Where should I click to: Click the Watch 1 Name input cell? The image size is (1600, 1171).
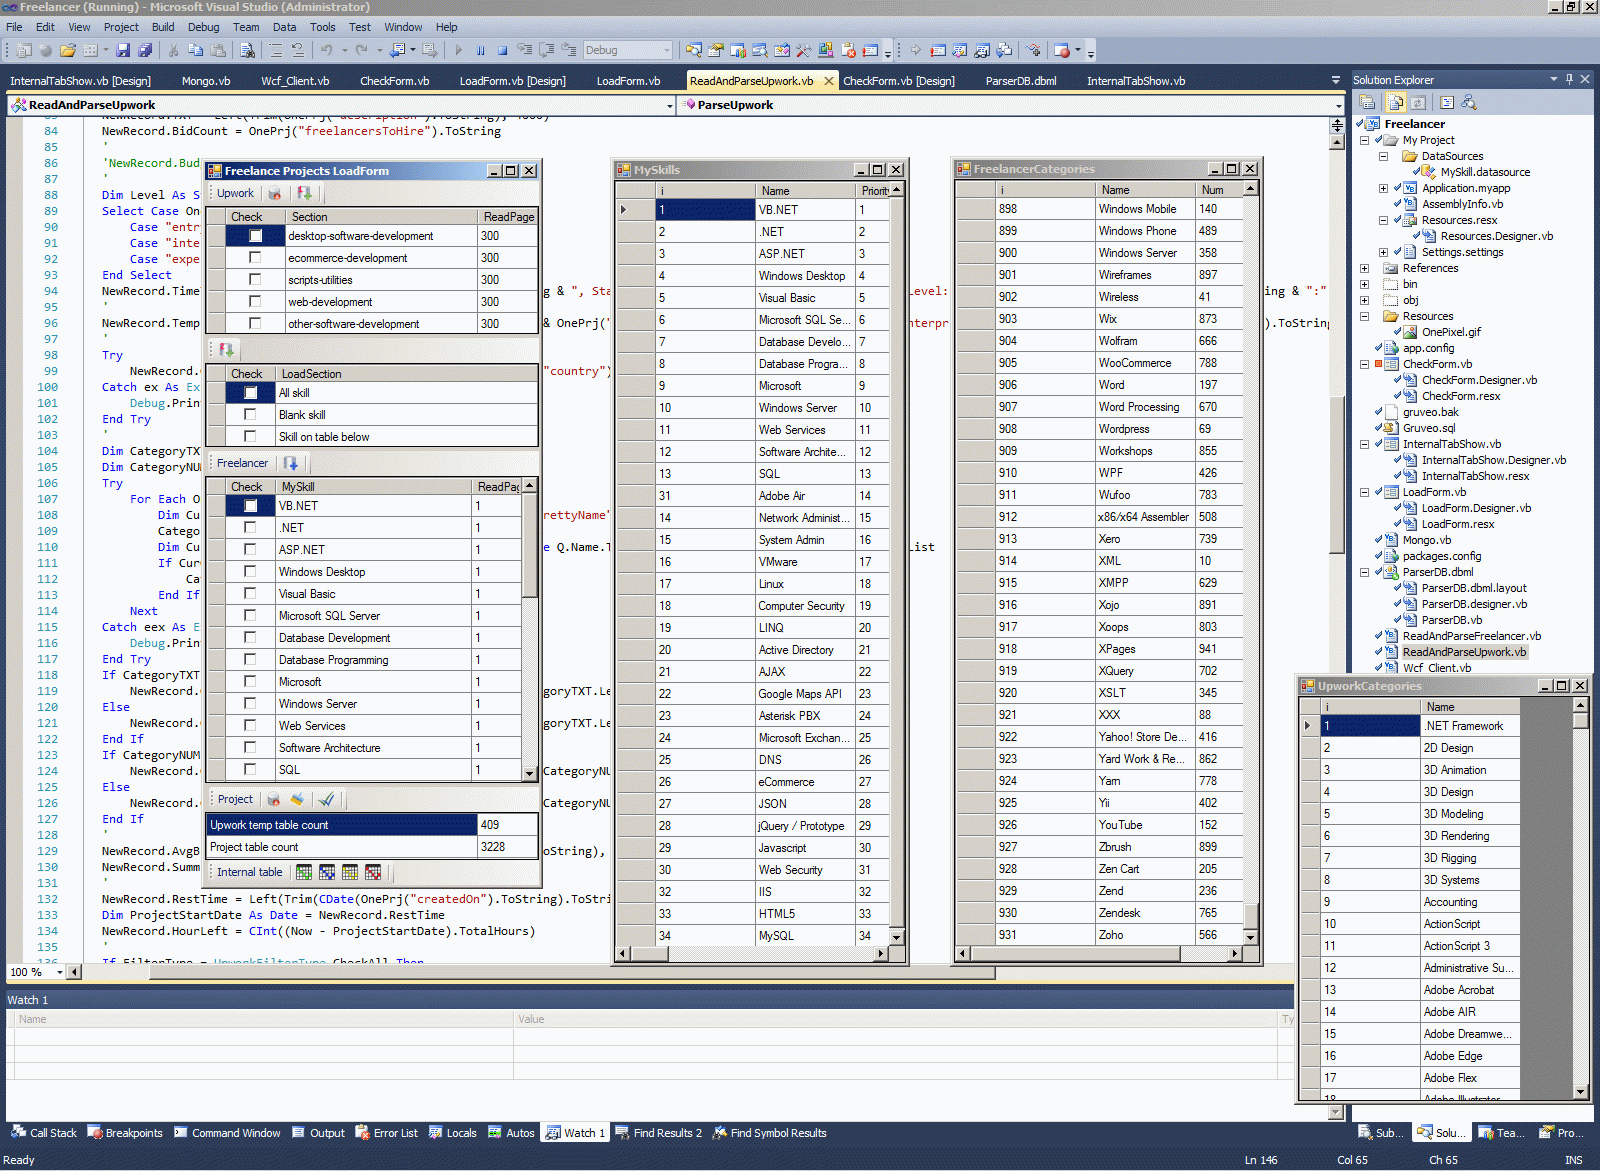coord(263,1036)
